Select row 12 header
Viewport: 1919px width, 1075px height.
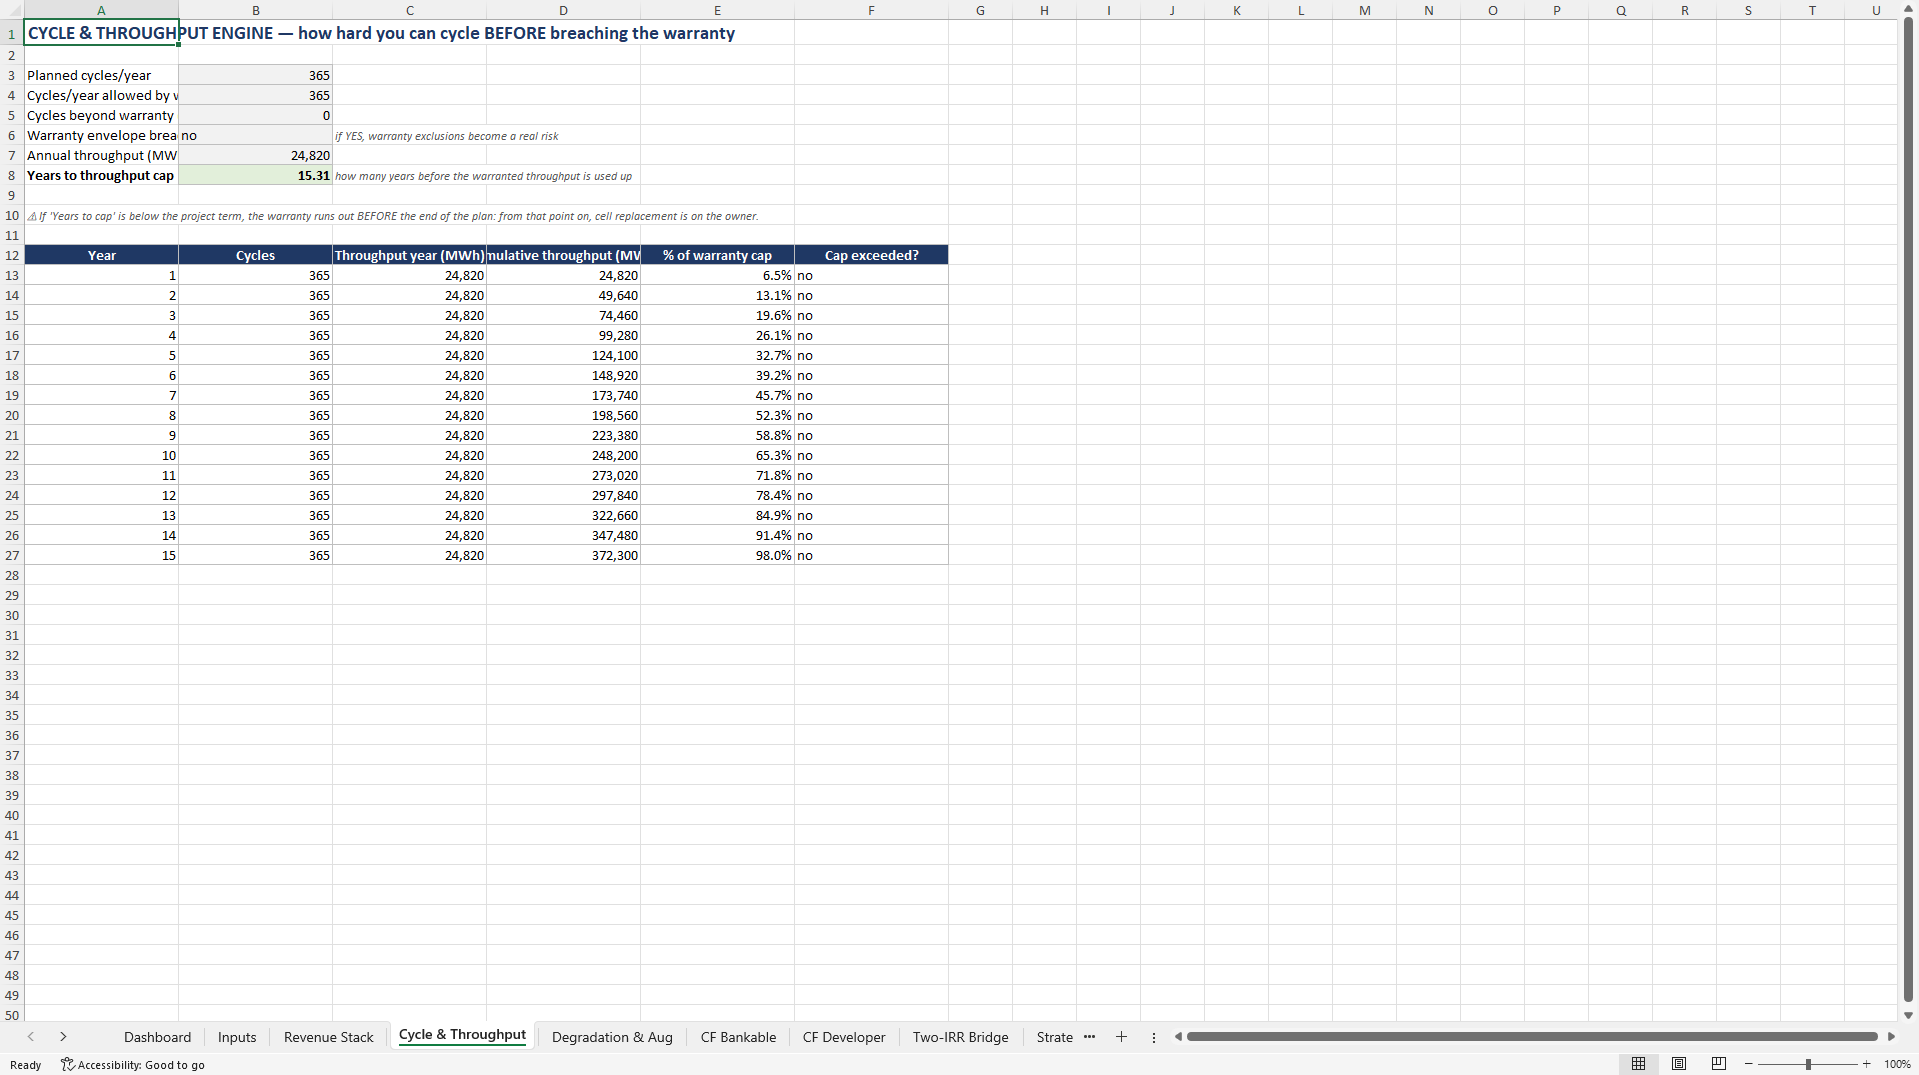tap(12, 255)
